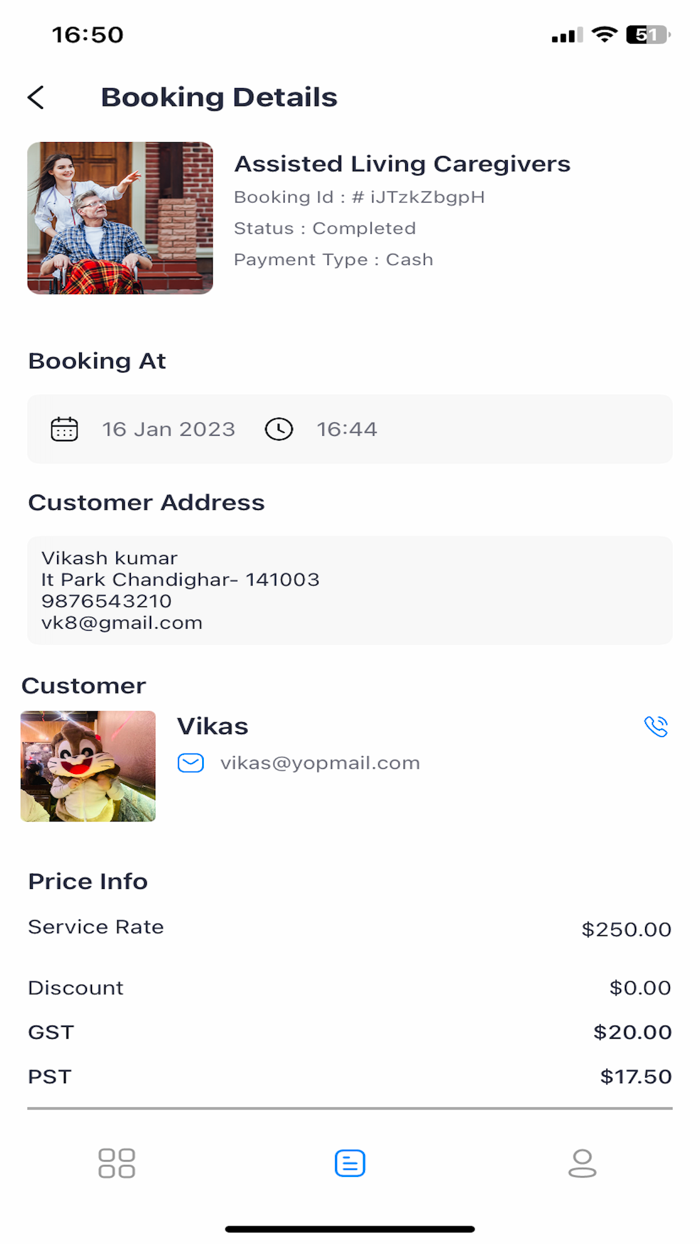The image size is (700, 1244).
Task: Open the bookings list tab
Action: point(350,1163)
